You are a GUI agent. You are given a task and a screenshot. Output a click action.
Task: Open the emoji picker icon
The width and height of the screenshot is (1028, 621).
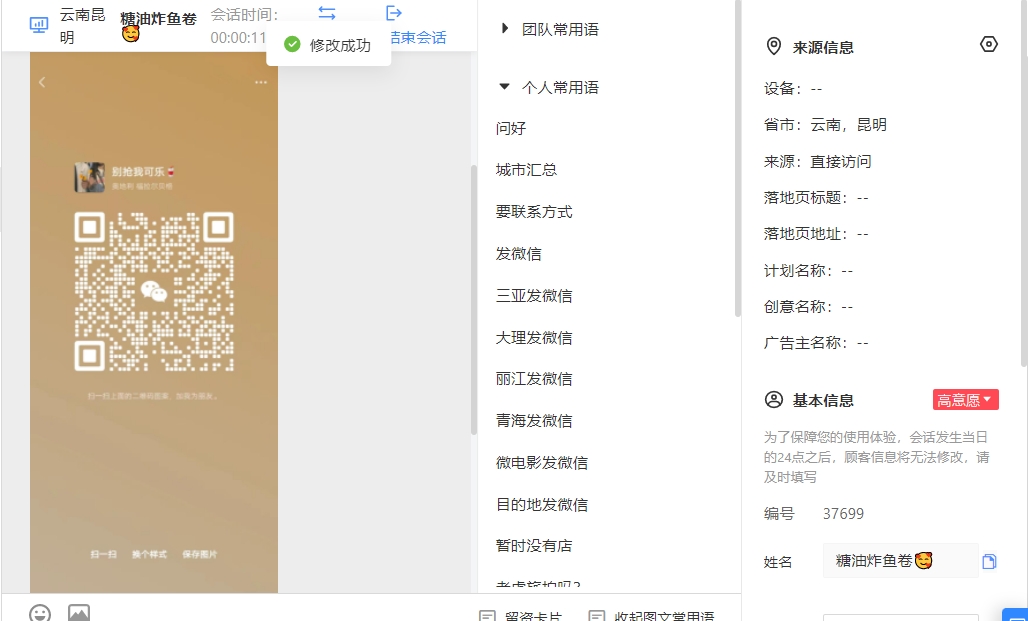coord(40,614)
